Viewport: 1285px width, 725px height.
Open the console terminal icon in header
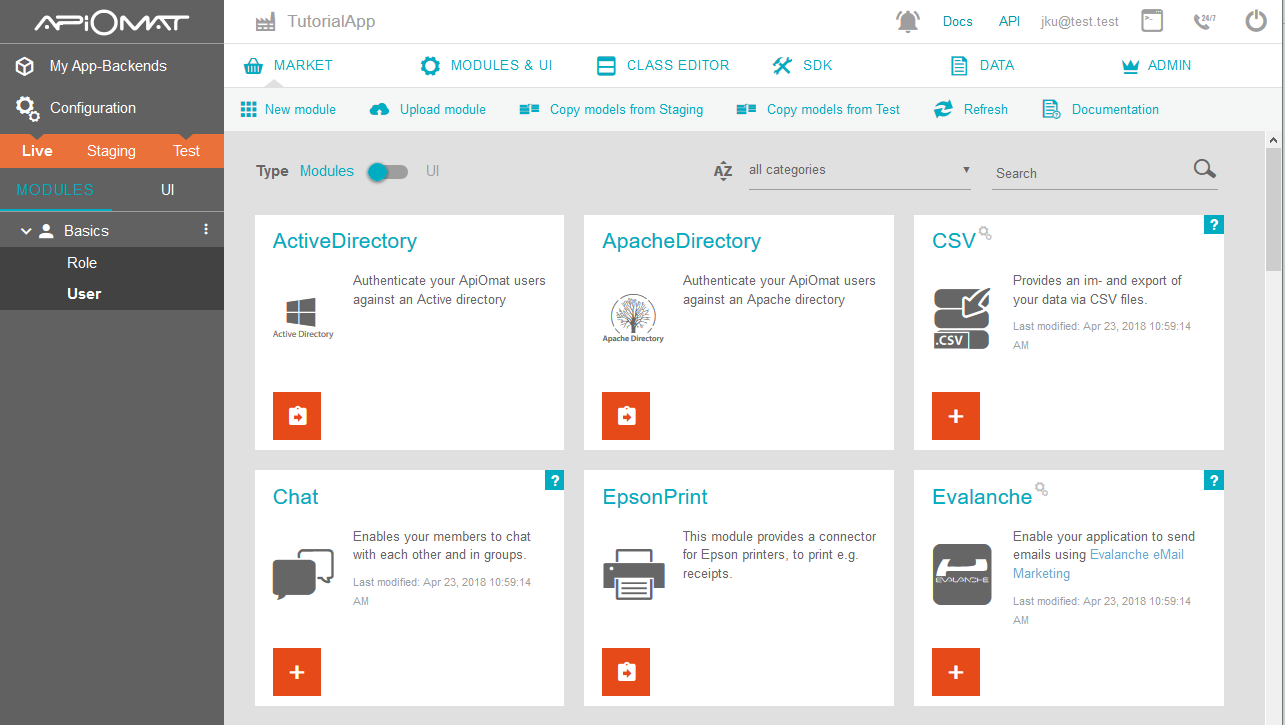pyautogui.click(x=1153, y=20)
